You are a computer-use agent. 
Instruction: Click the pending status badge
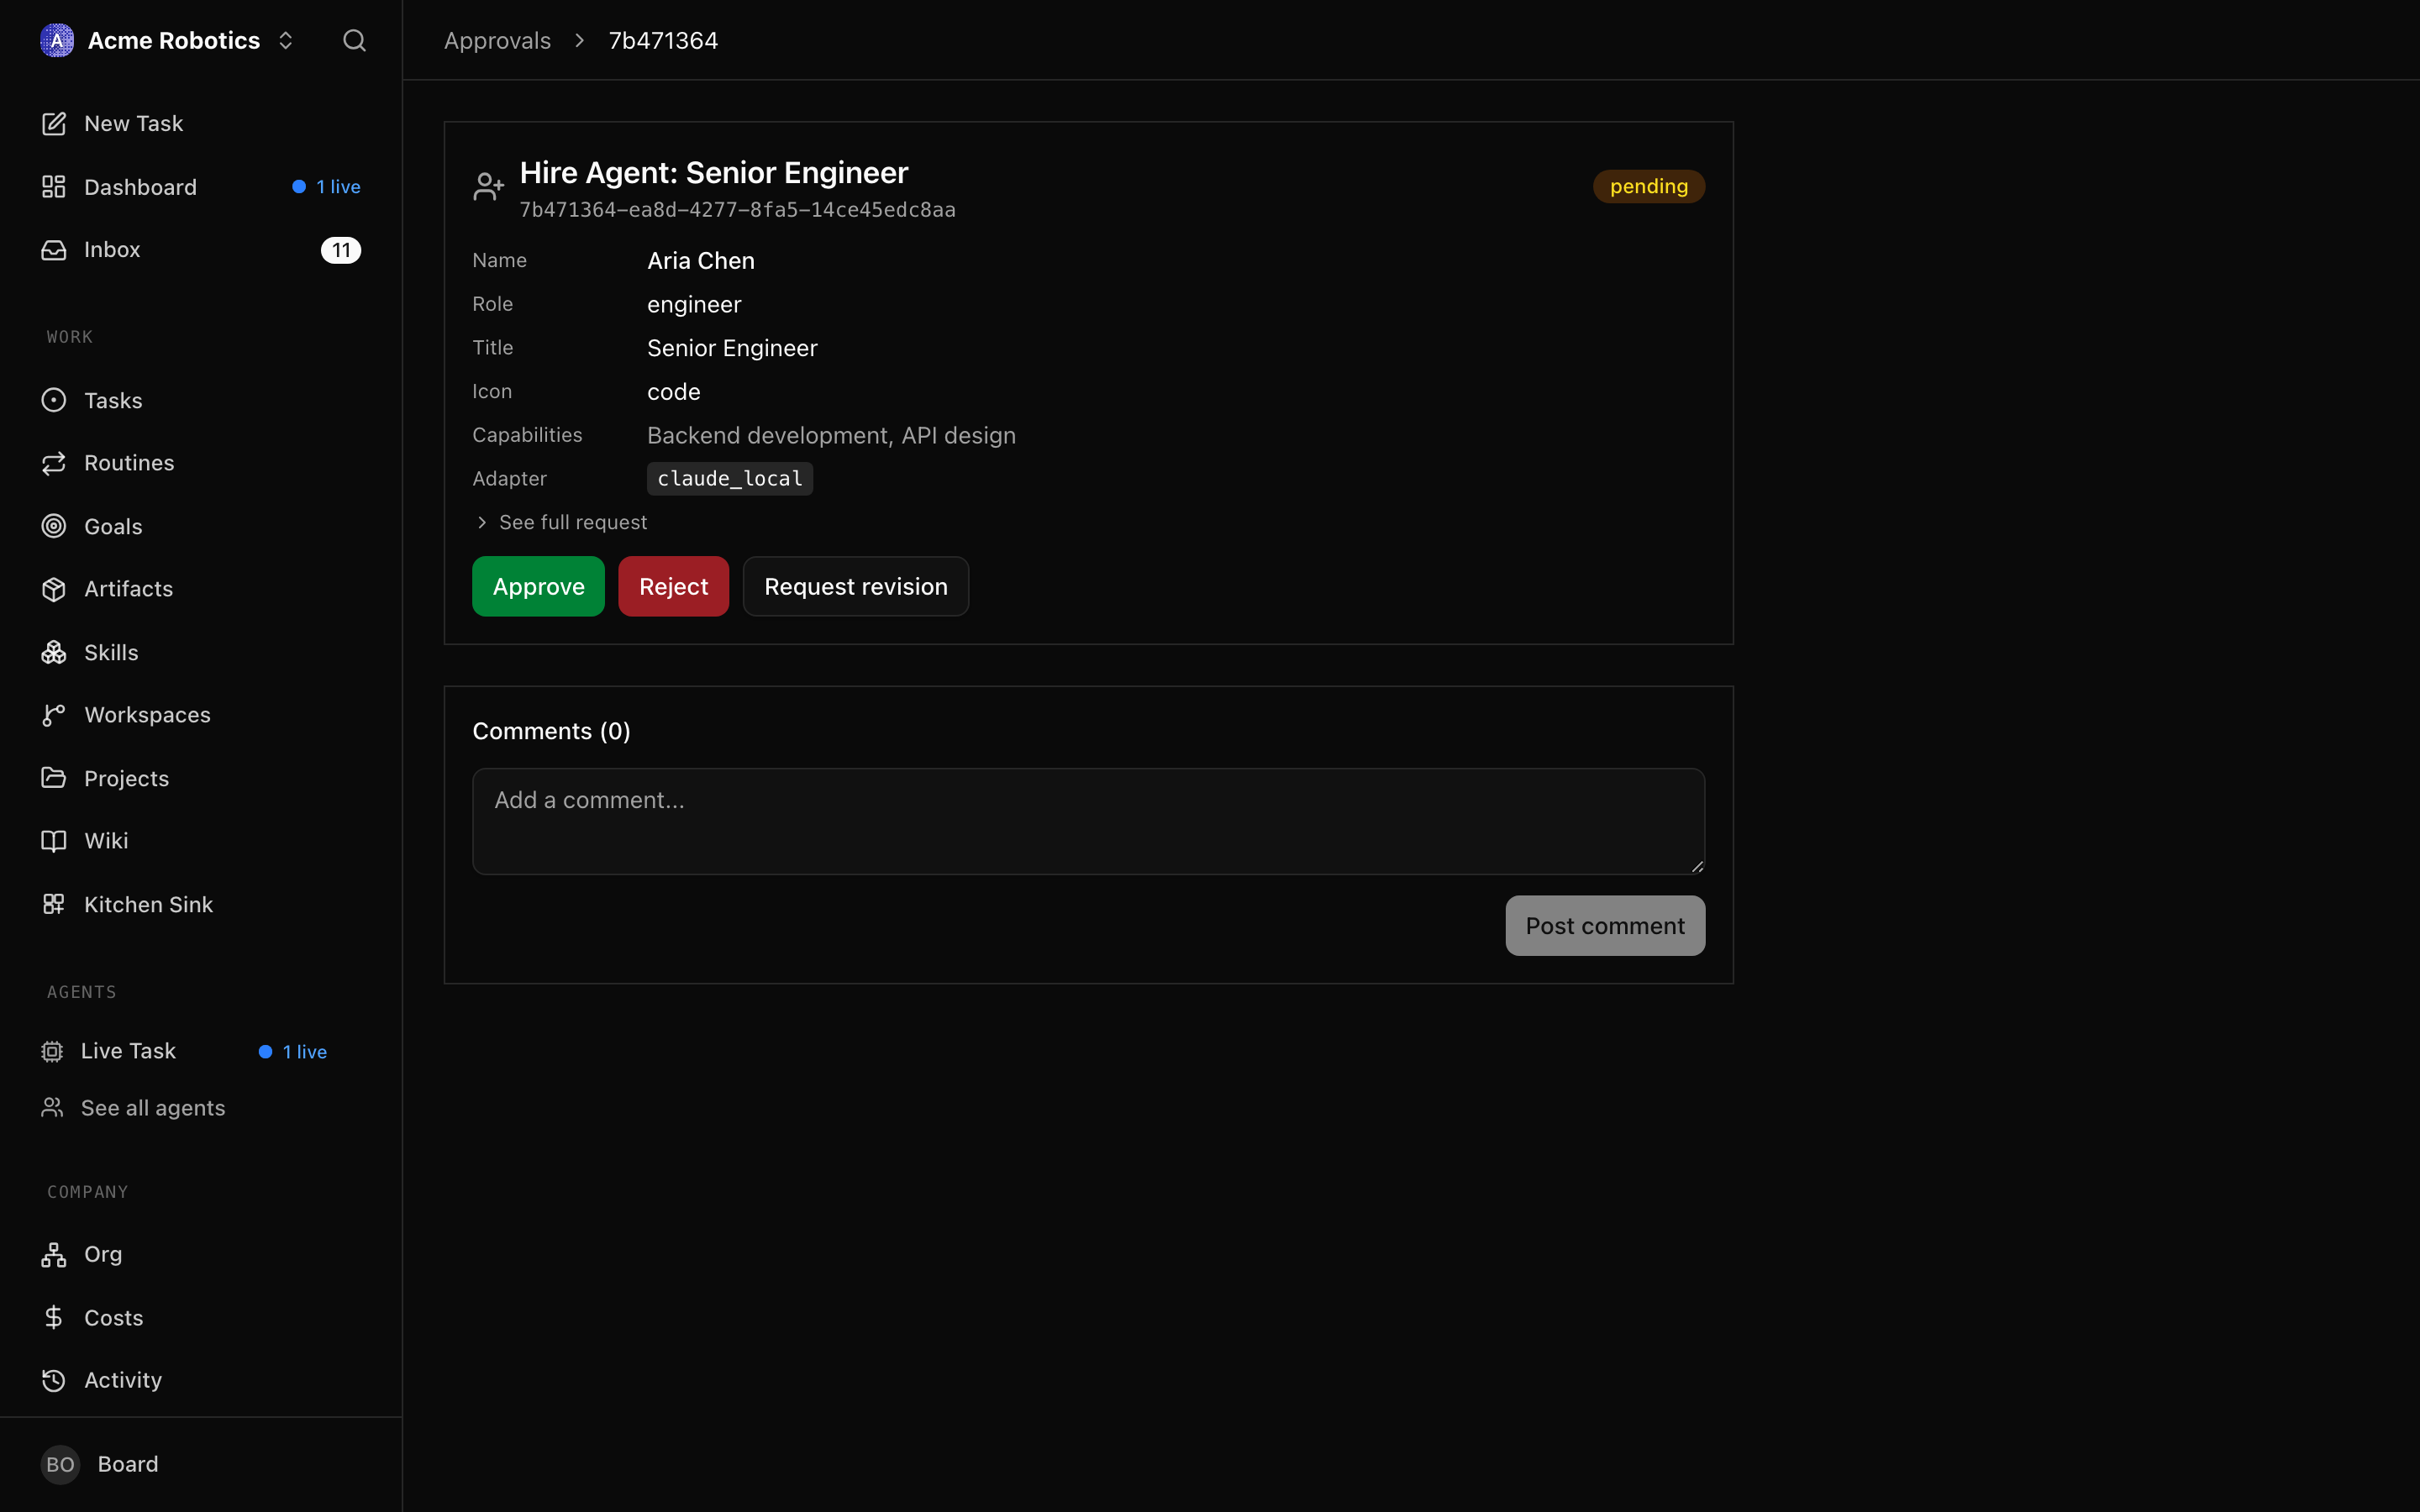(x=1648, y=186)
